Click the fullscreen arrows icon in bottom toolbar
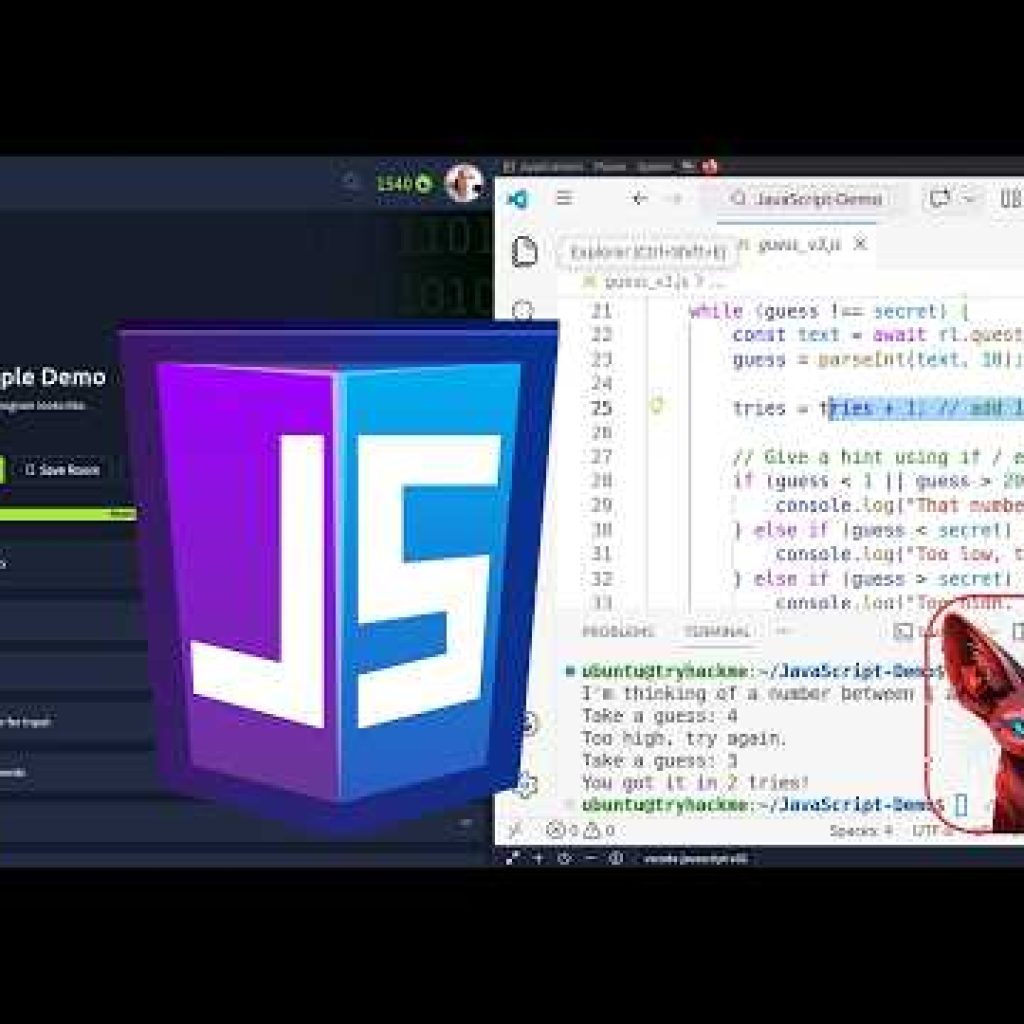The width and height of the screenshot is (1024, 1024). coord(513,858)
